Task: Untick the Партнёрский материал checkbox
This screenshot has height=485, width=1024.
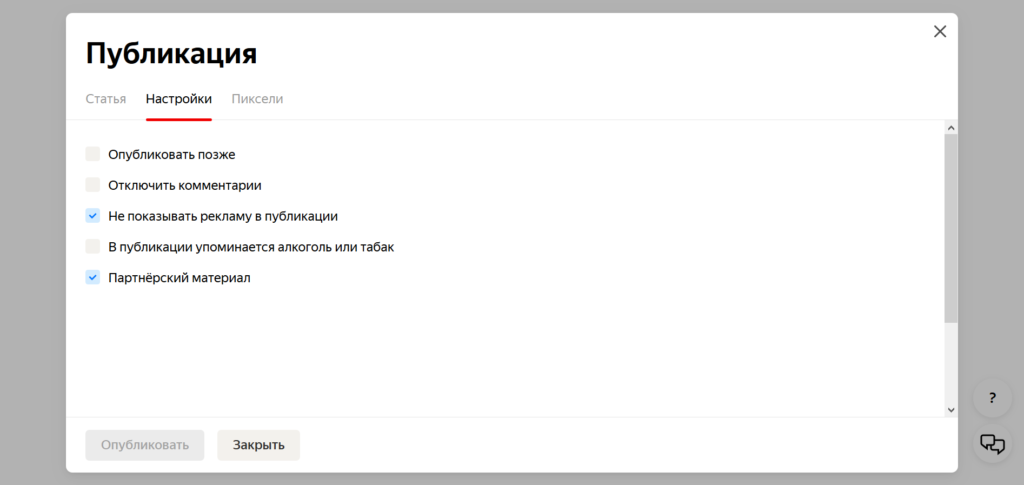Action: [93, 277]
